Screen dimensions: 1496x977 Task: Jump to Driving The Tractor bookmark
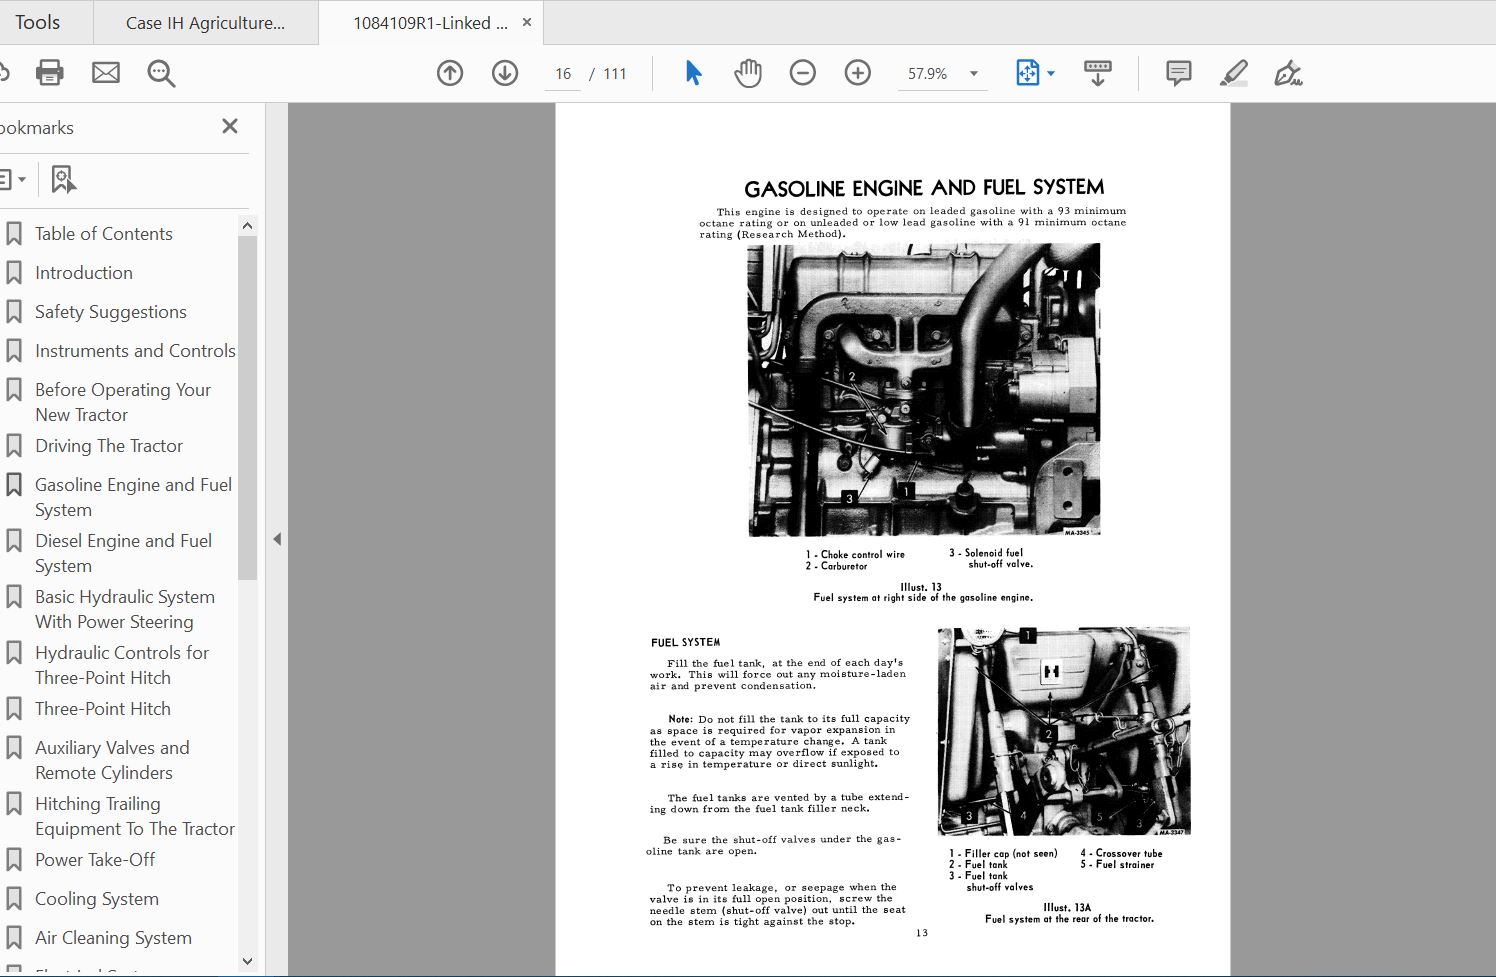(109, 445)
